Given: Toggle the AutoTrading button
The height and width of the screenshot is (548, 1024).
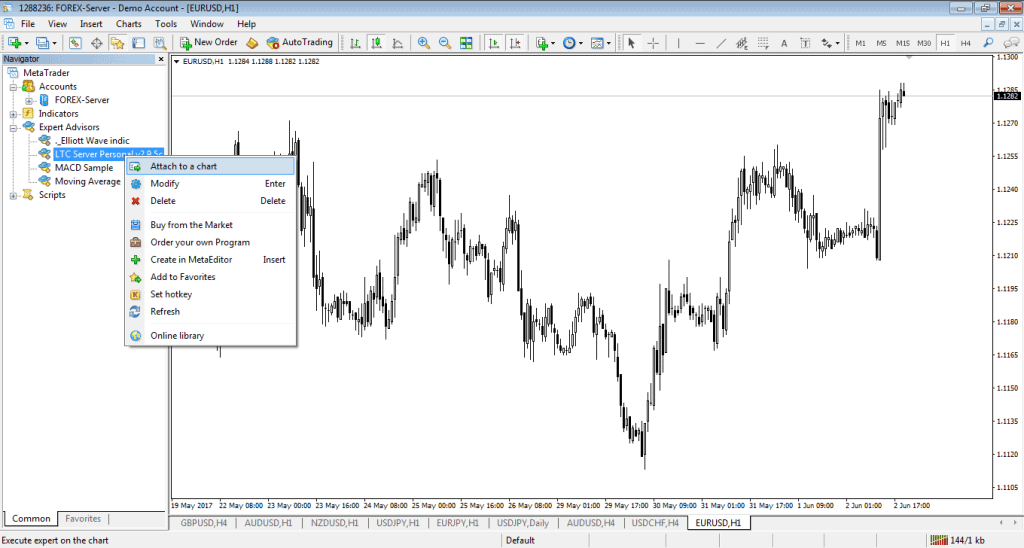Looking at the screenshot, I should click(300, 42).
